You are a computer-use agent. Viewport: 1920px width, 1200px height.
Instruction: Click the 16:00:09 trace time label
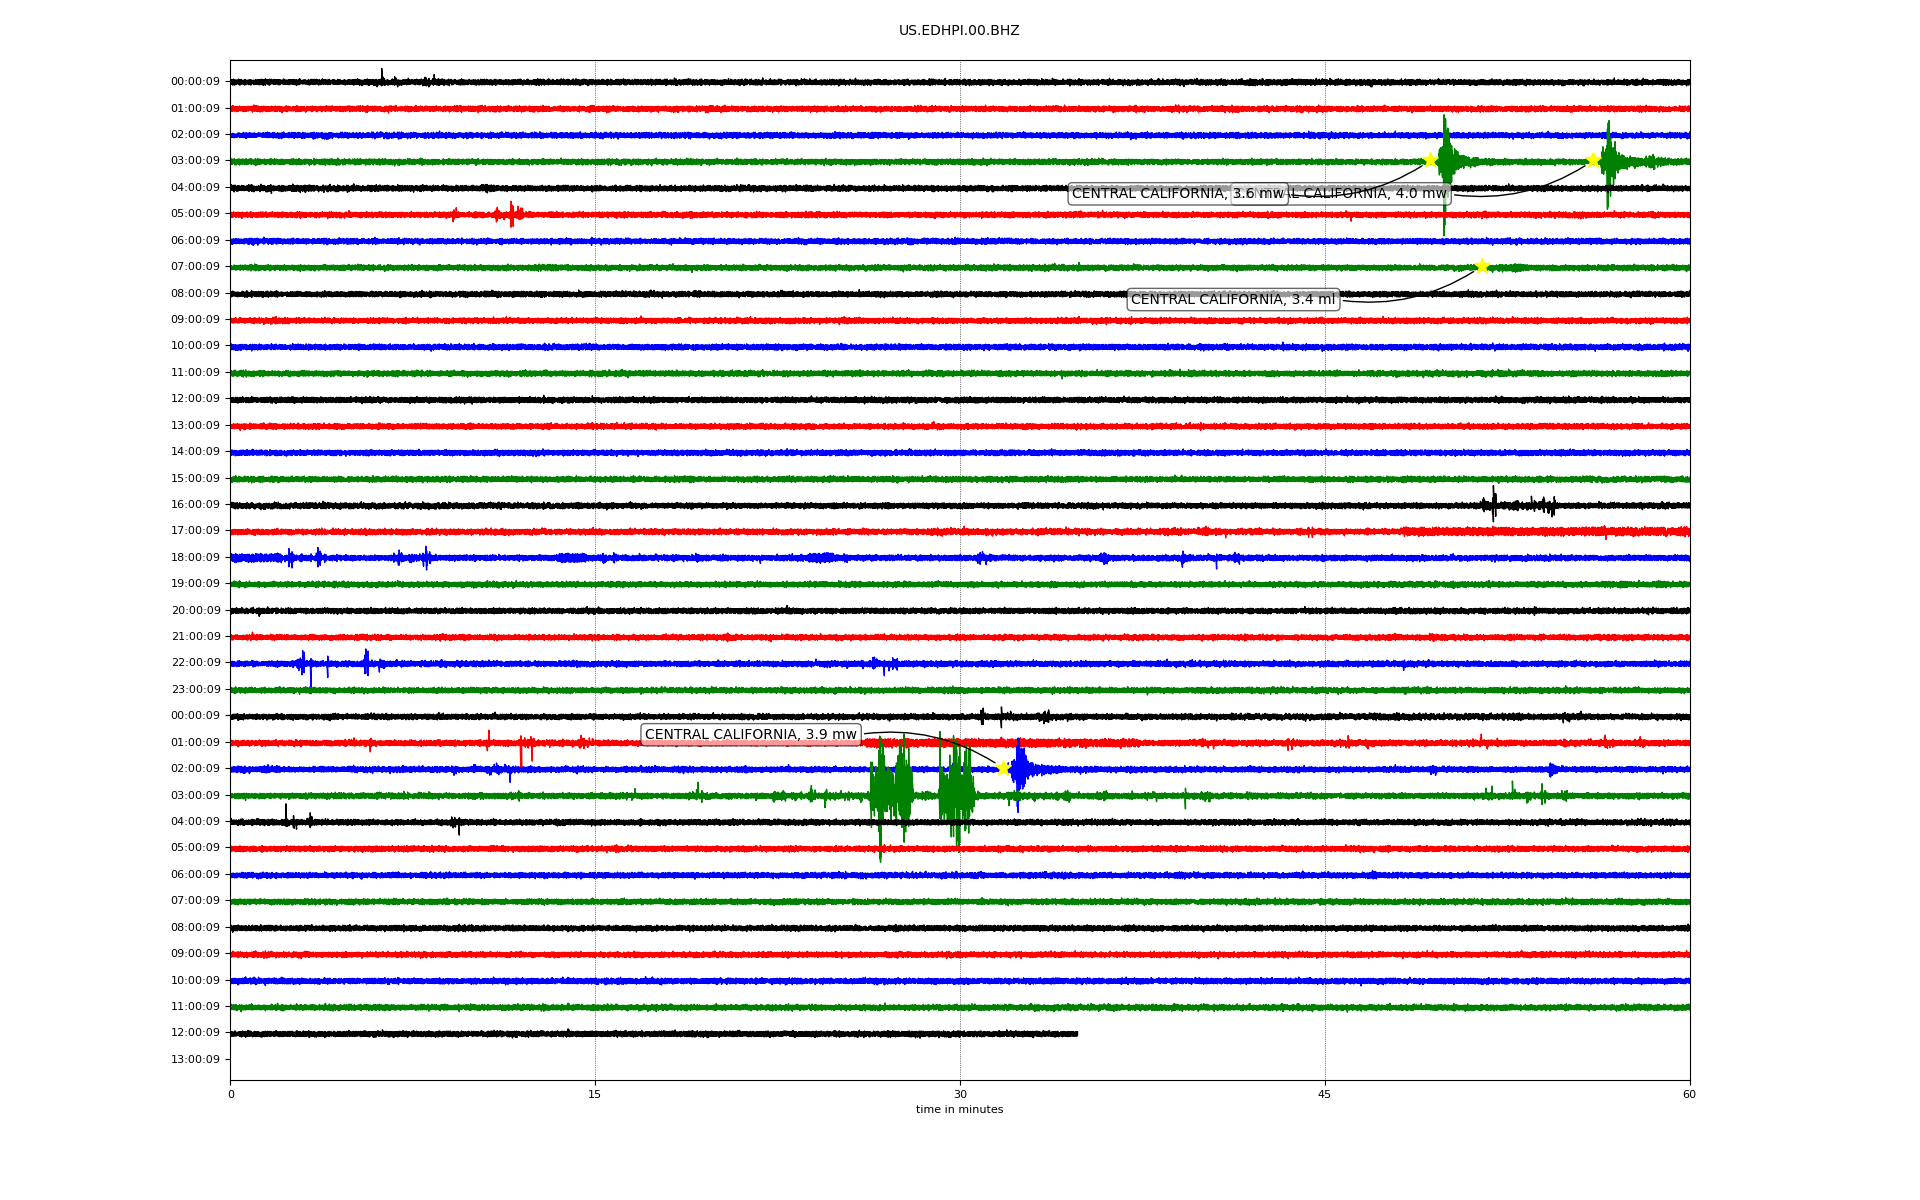195,504
